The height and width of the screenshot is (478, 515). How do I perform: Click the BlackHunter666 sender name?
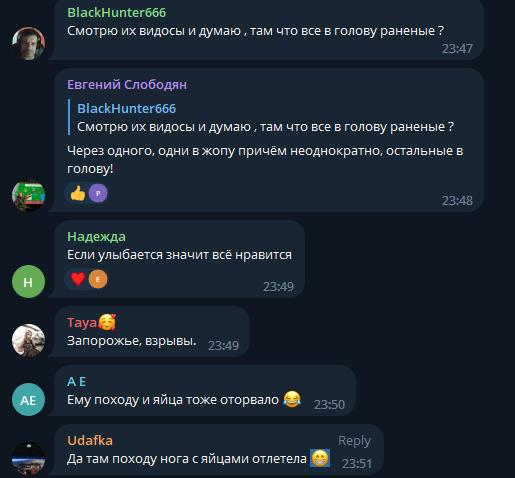click(117, 13)
